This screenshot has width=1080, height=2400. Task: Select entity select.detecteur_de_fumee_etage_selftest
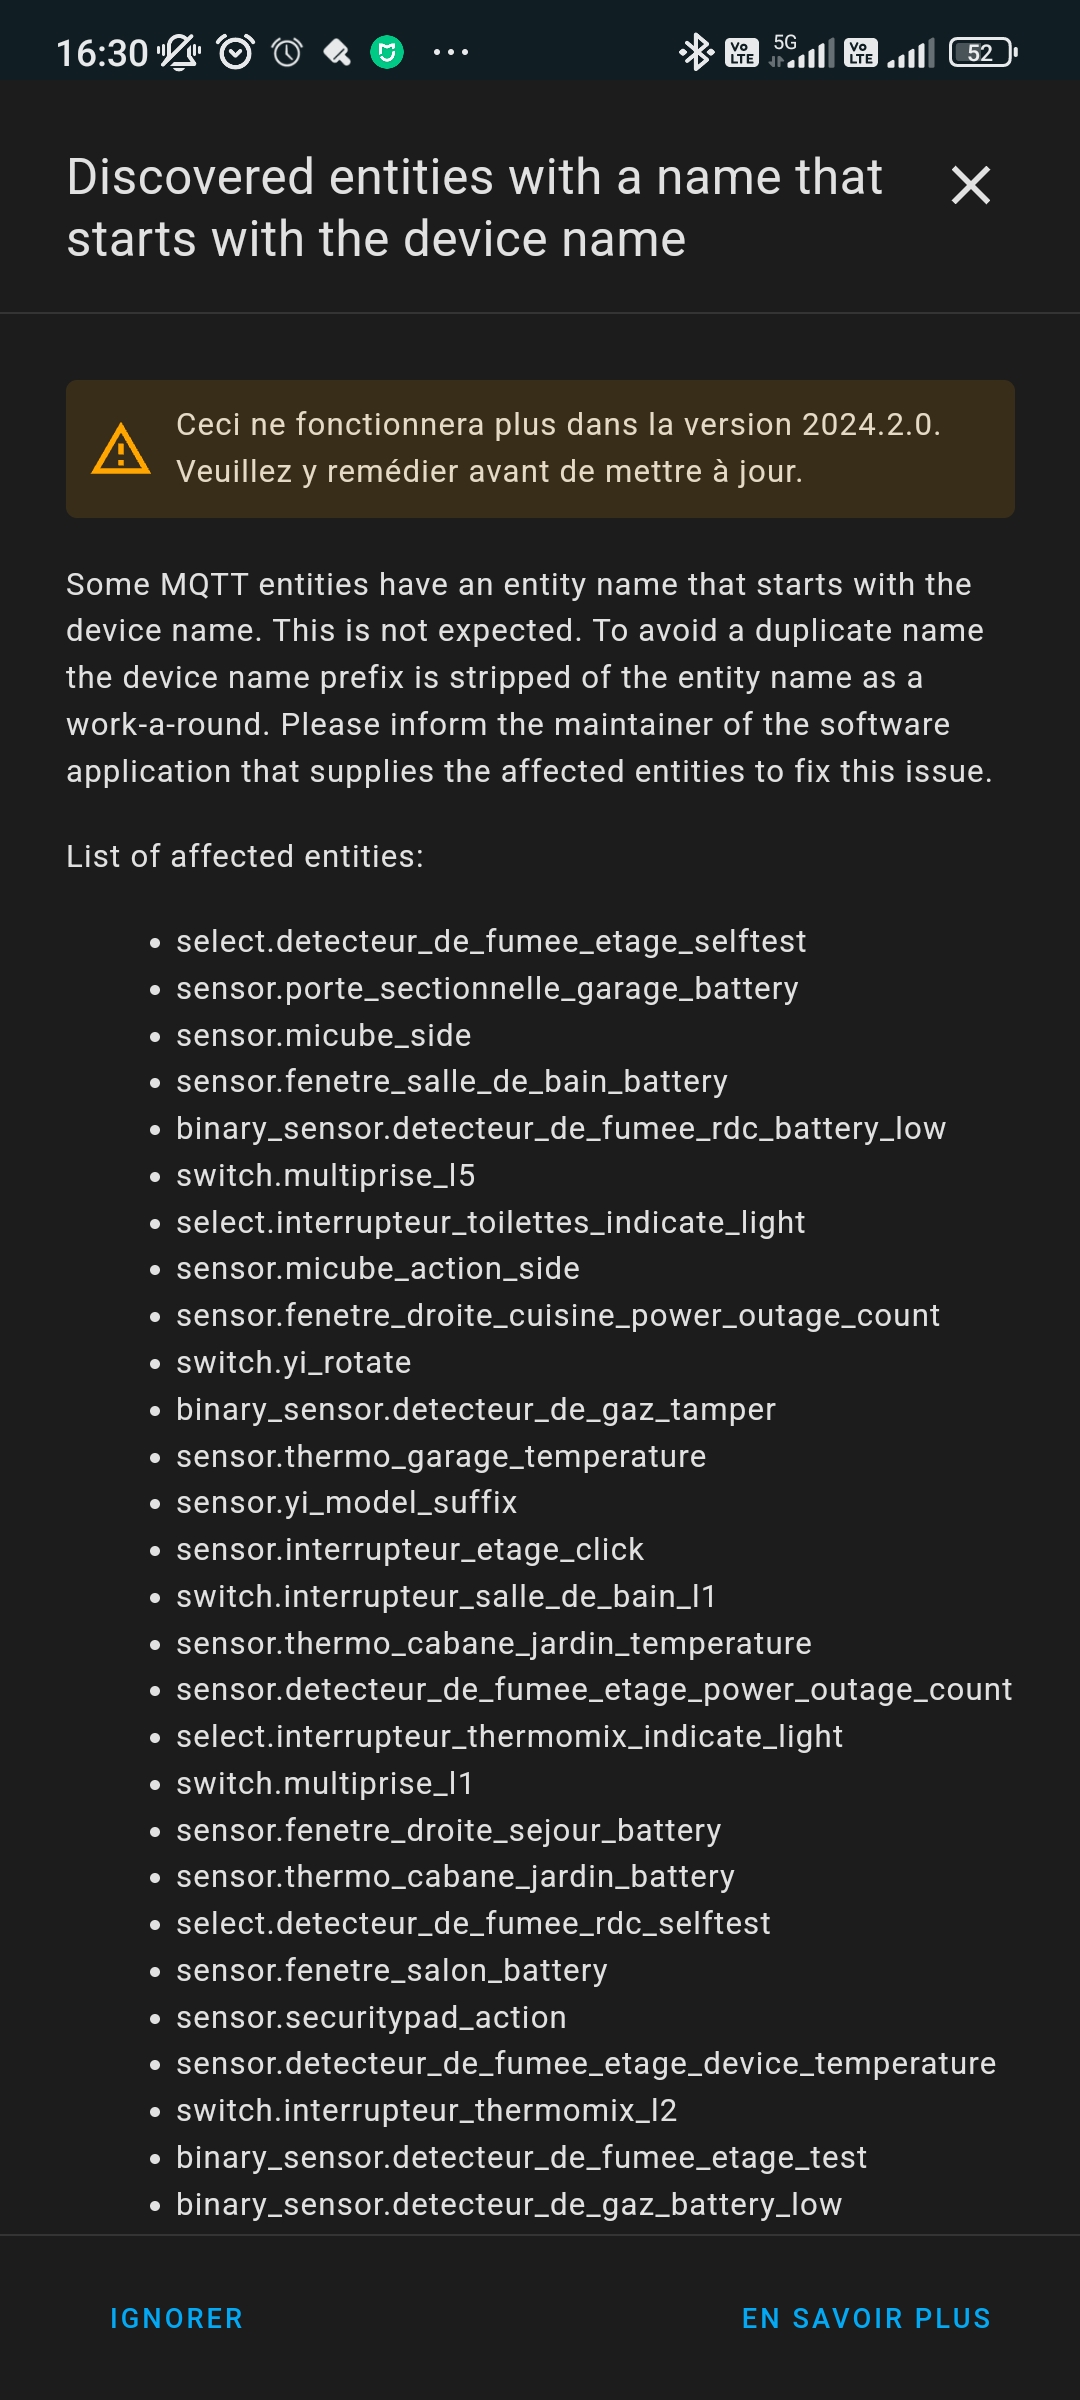coord(490,941)
